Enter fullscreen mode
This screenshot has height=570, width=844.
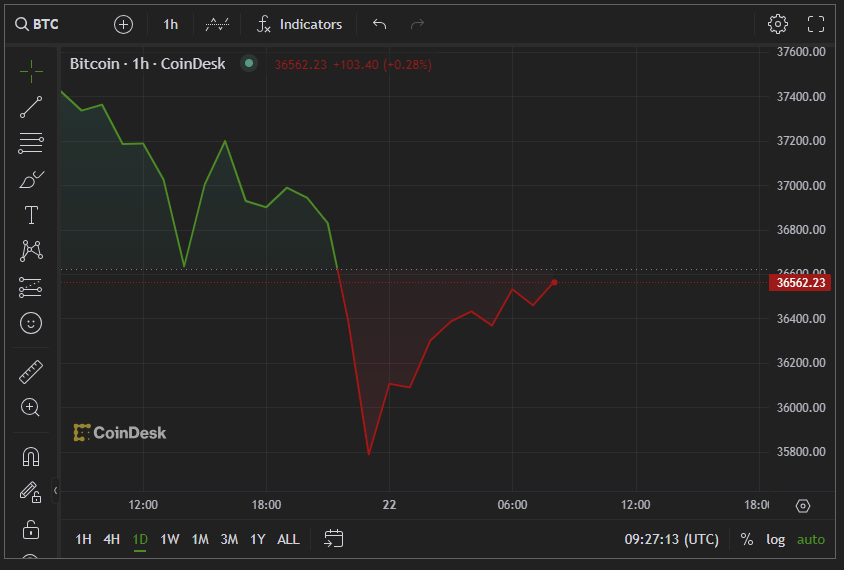pos(816,24)
